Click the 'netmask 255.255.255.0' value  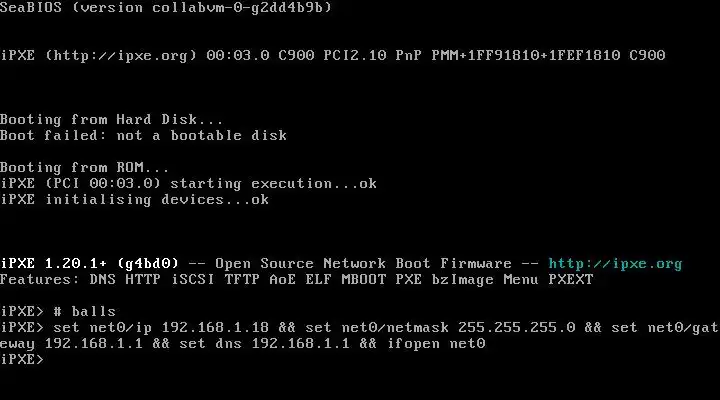[x=481, y=327]
